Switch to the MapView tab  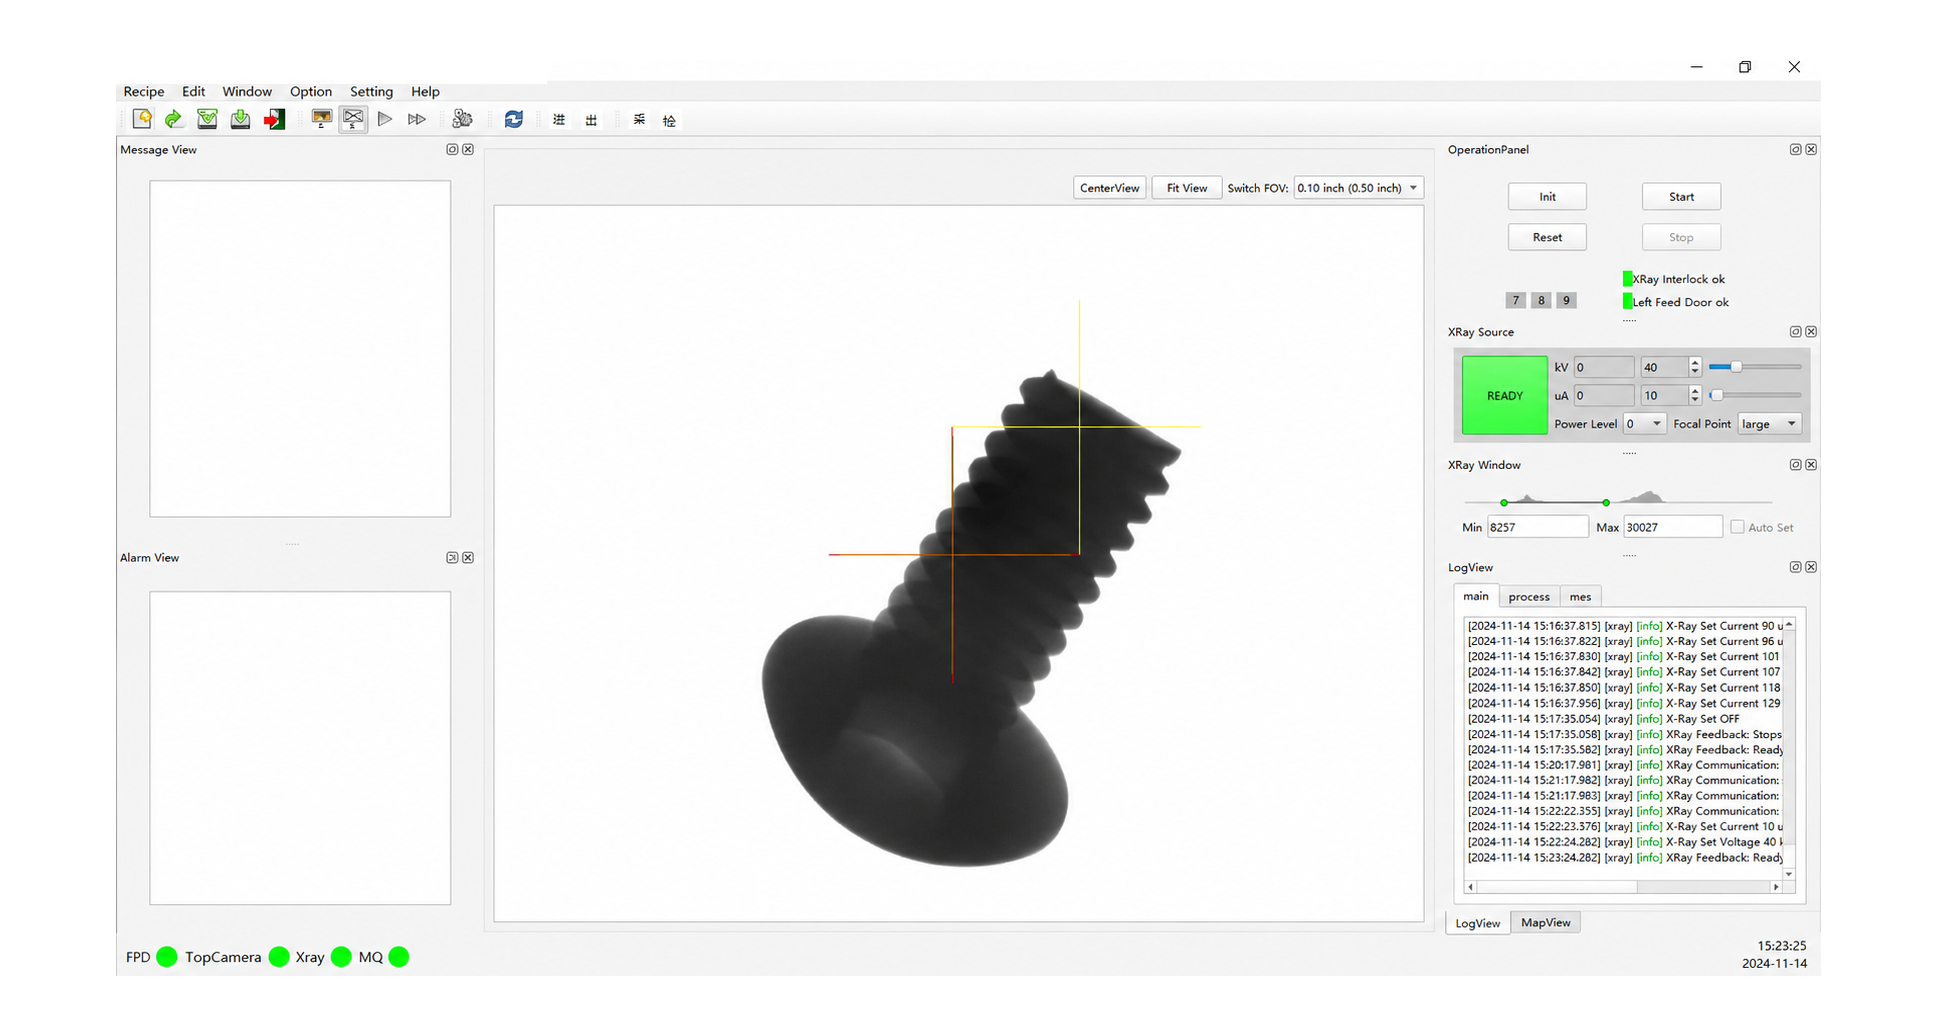click(x=1545, y=922)
